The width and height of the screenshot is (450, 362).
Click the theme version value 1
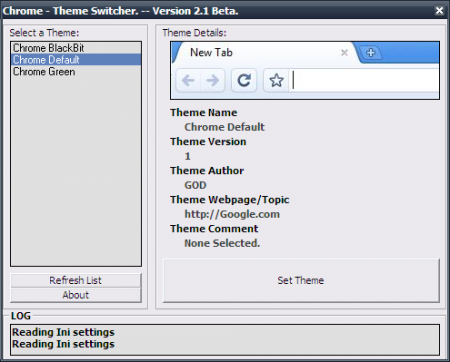tap(187, 156)
